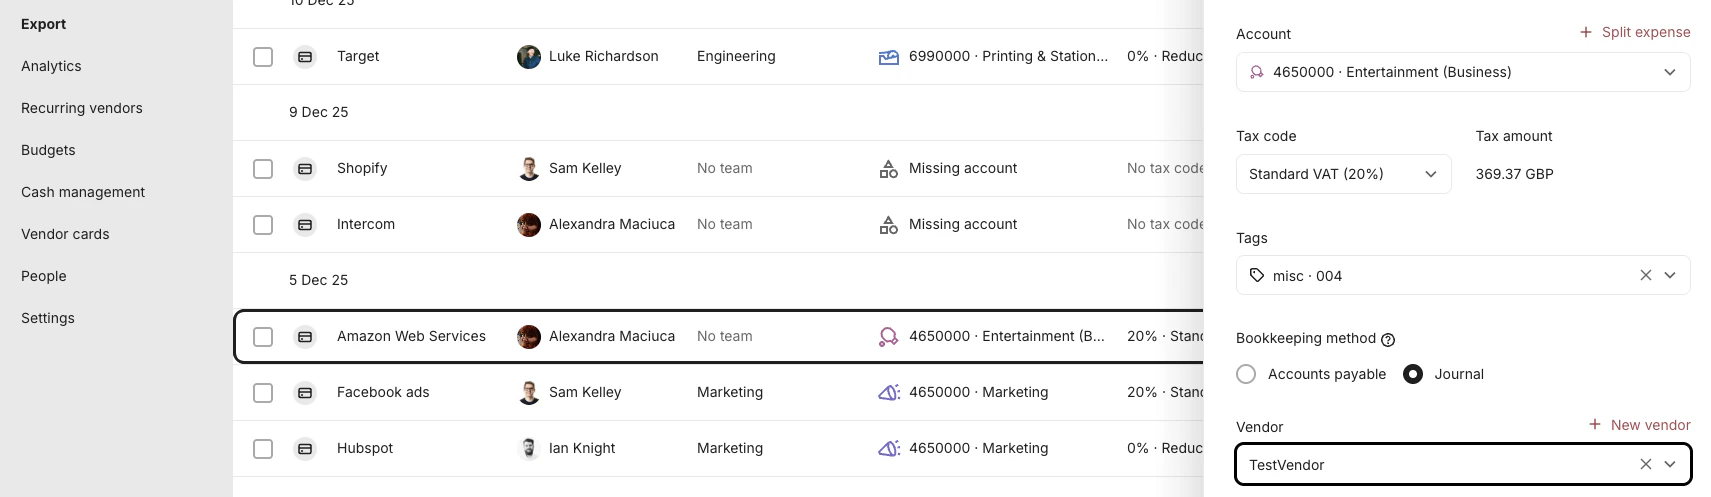Clear the TestVendor vendor selection

1645,464
